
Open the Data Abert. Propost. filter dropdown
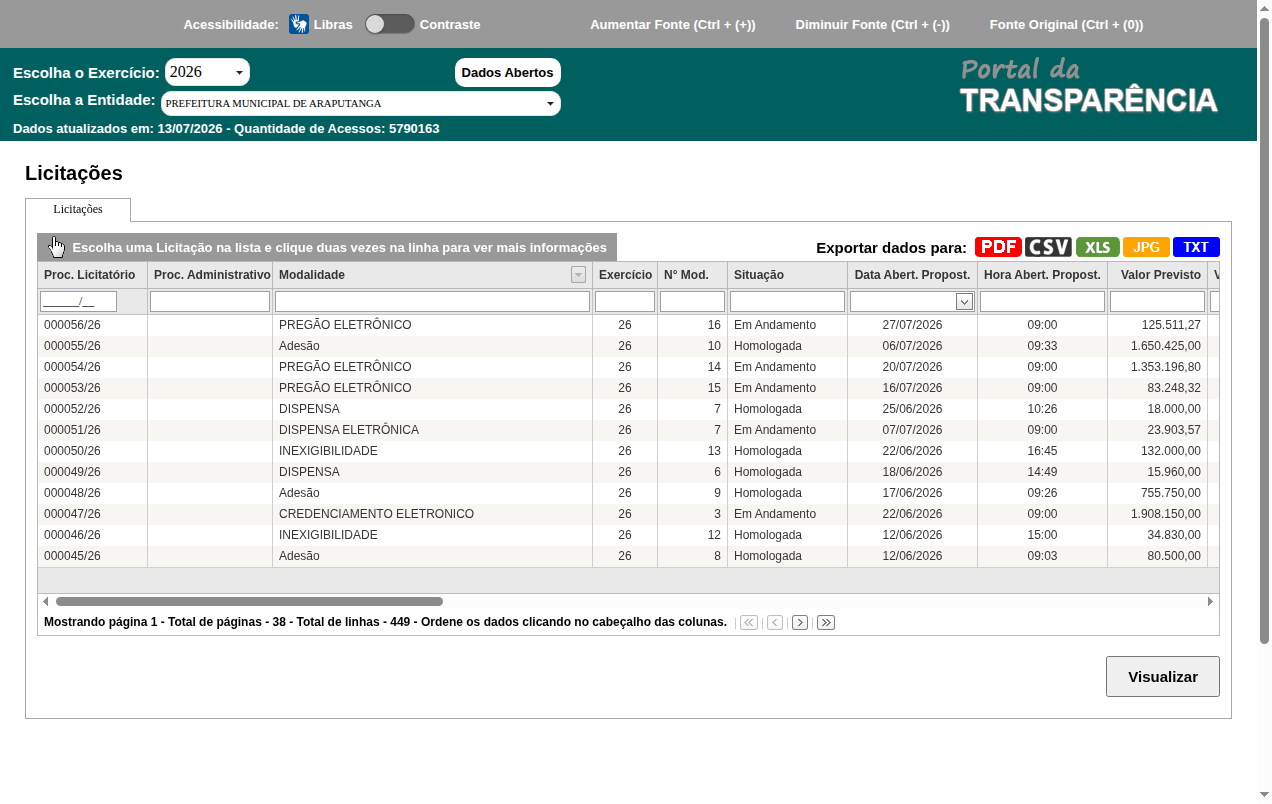tap(964, 301)
